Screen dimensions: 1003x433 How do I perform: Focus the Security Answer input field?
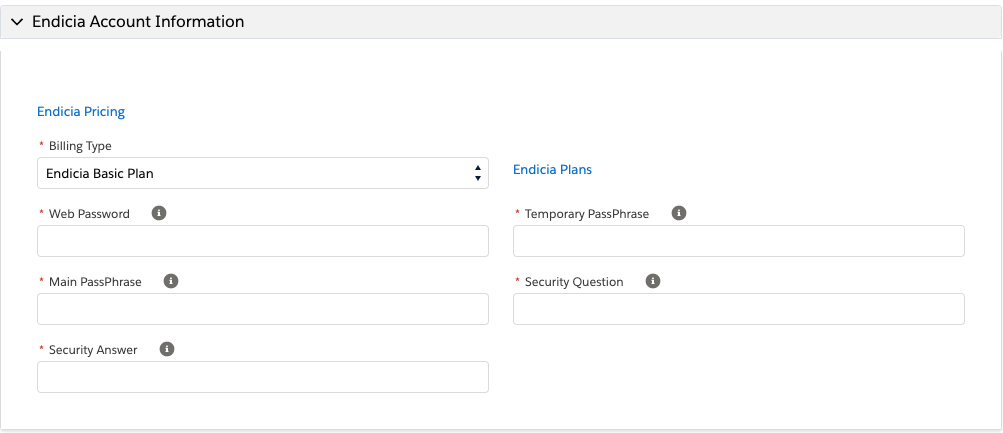[x=263, y=377]
